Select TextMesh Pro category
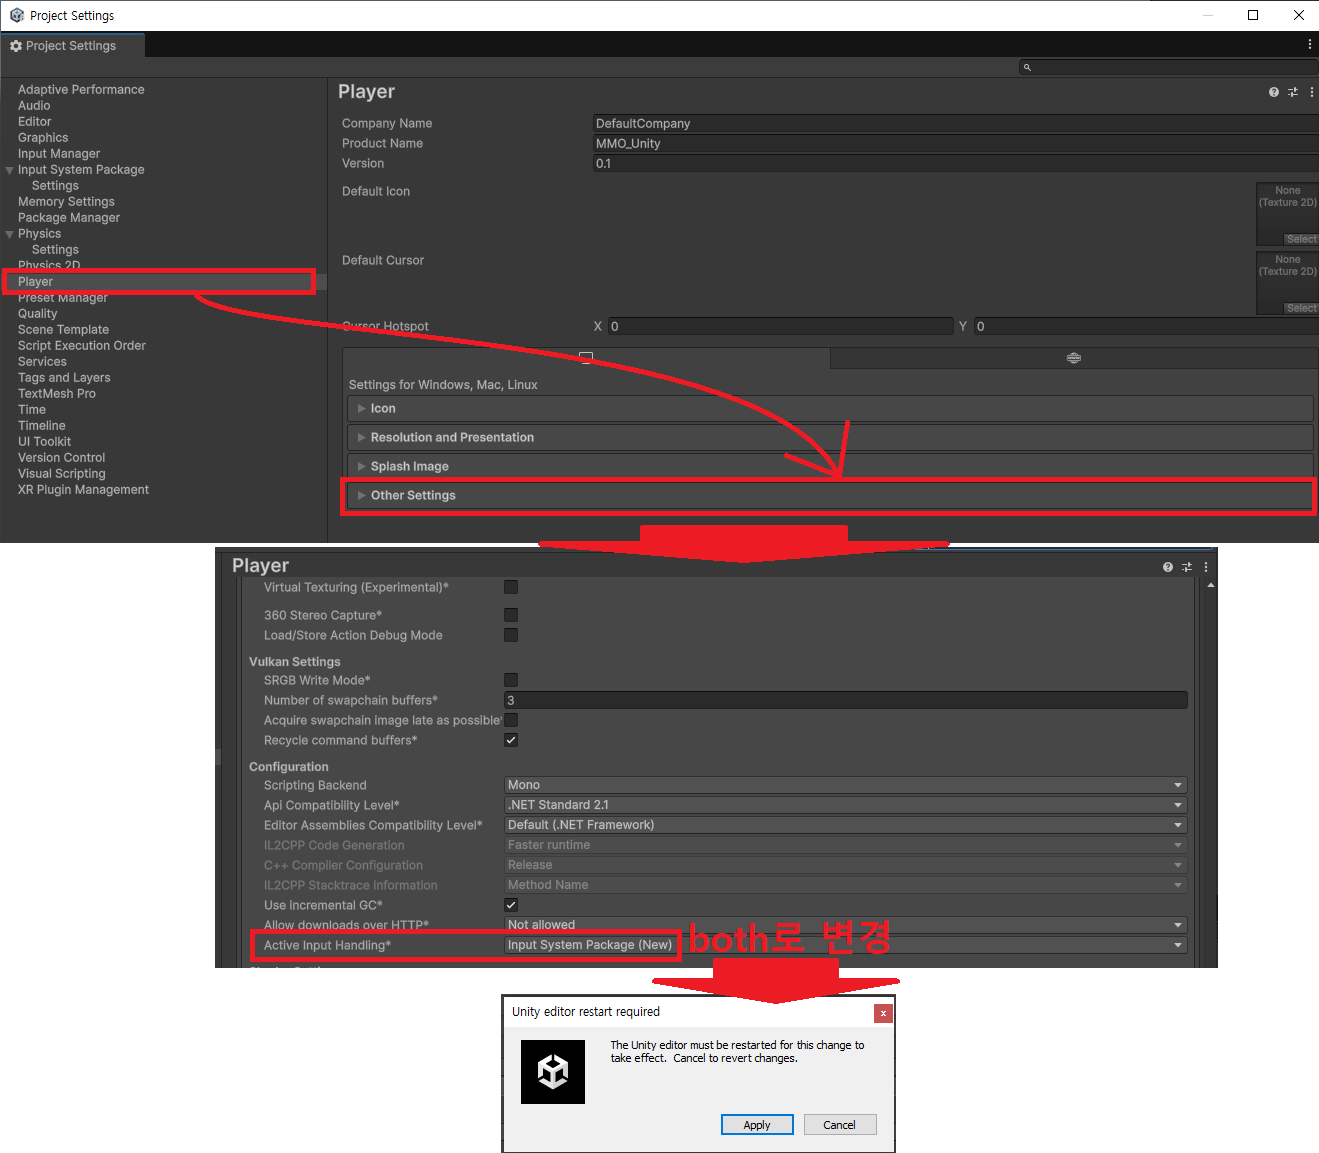 coord(57,394)
